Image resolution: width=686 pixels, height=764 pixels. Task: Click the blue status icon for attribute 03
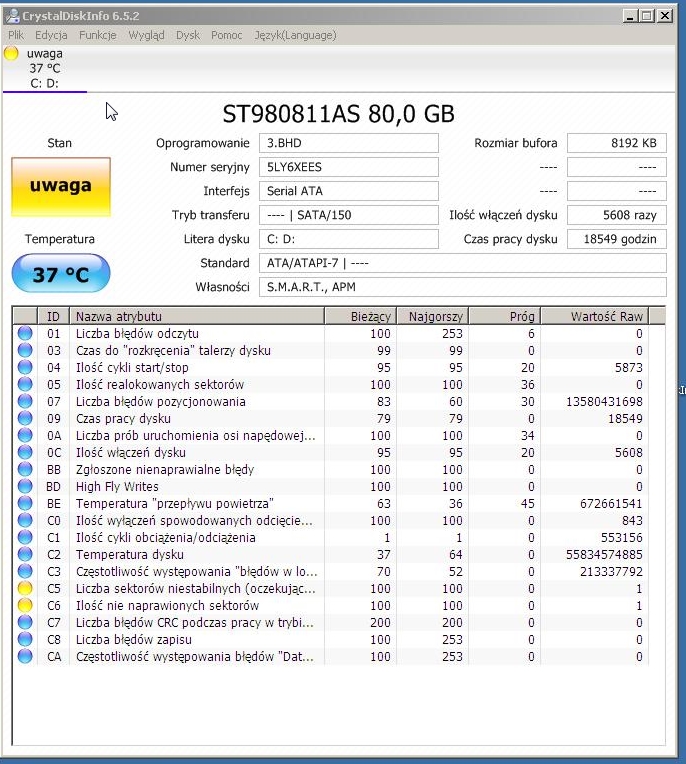coord(25,350)
